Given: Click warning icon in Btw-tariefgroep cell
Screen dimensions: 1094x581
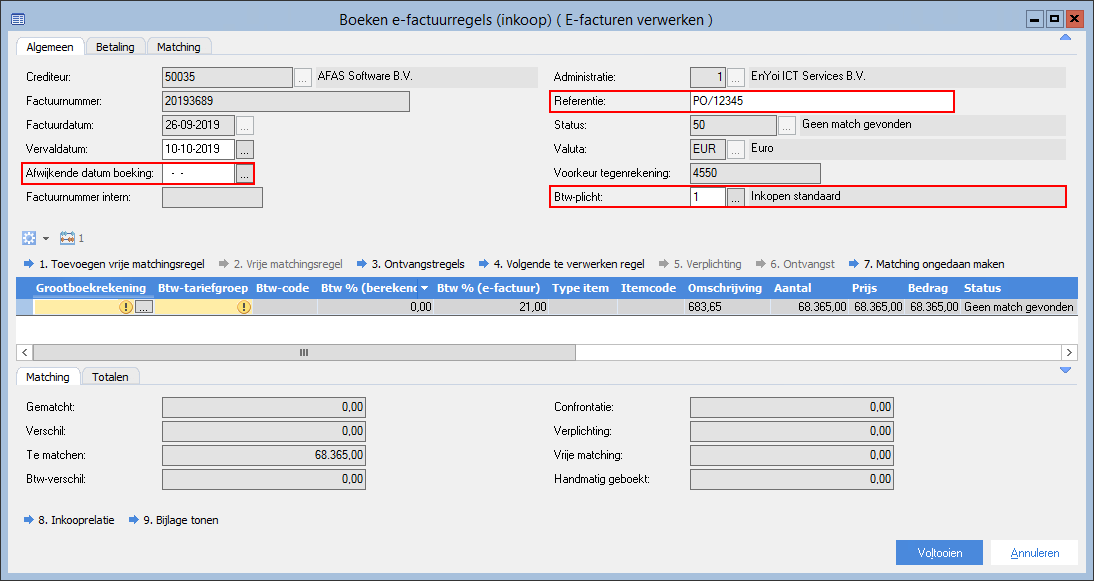Looking at the screenshot, I should (x=243, y=307).
